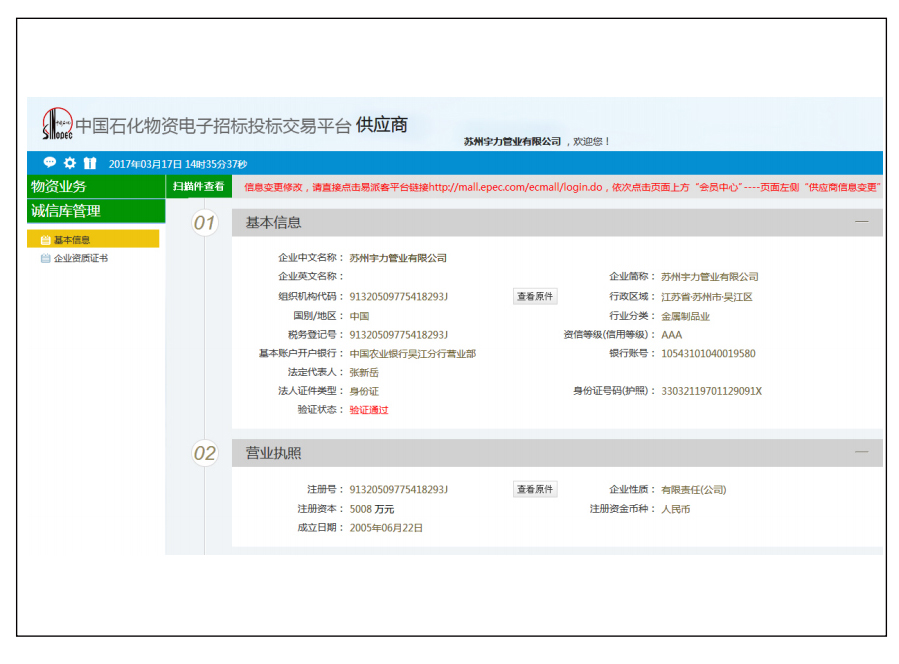Click the 税务登记号 number value

tap(398, 334)
